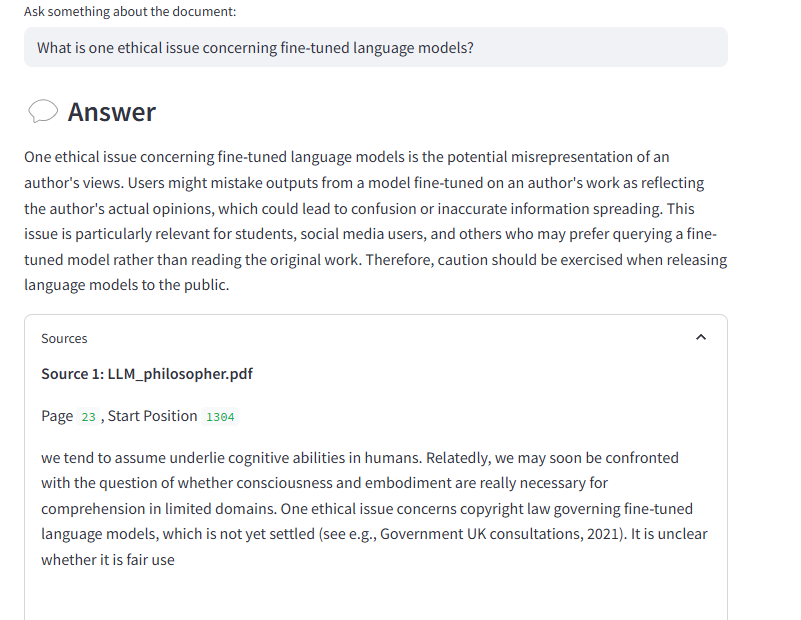
Task: Click the 'language models to the public.' line
Action: [126, 285]
